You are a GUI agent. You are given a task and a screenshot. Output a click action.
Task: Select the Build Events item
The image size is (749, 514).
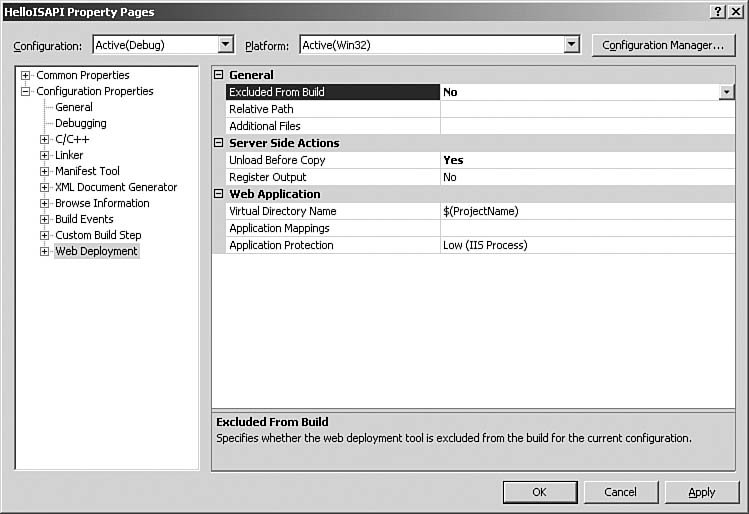pos(84,219)
